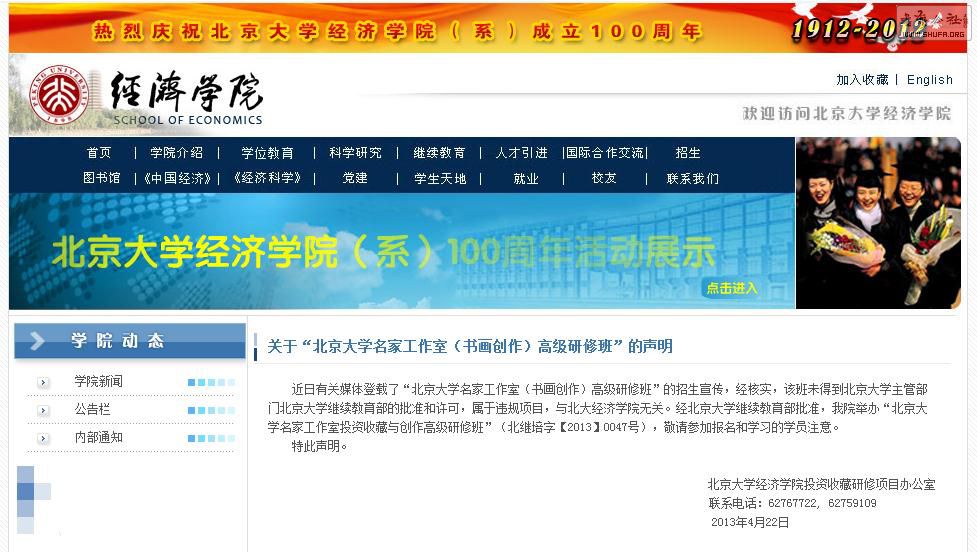Viewport: 977px width, 552px height.
Task: Select 科学研究 in the navigation bar
Action: point(355,153)
